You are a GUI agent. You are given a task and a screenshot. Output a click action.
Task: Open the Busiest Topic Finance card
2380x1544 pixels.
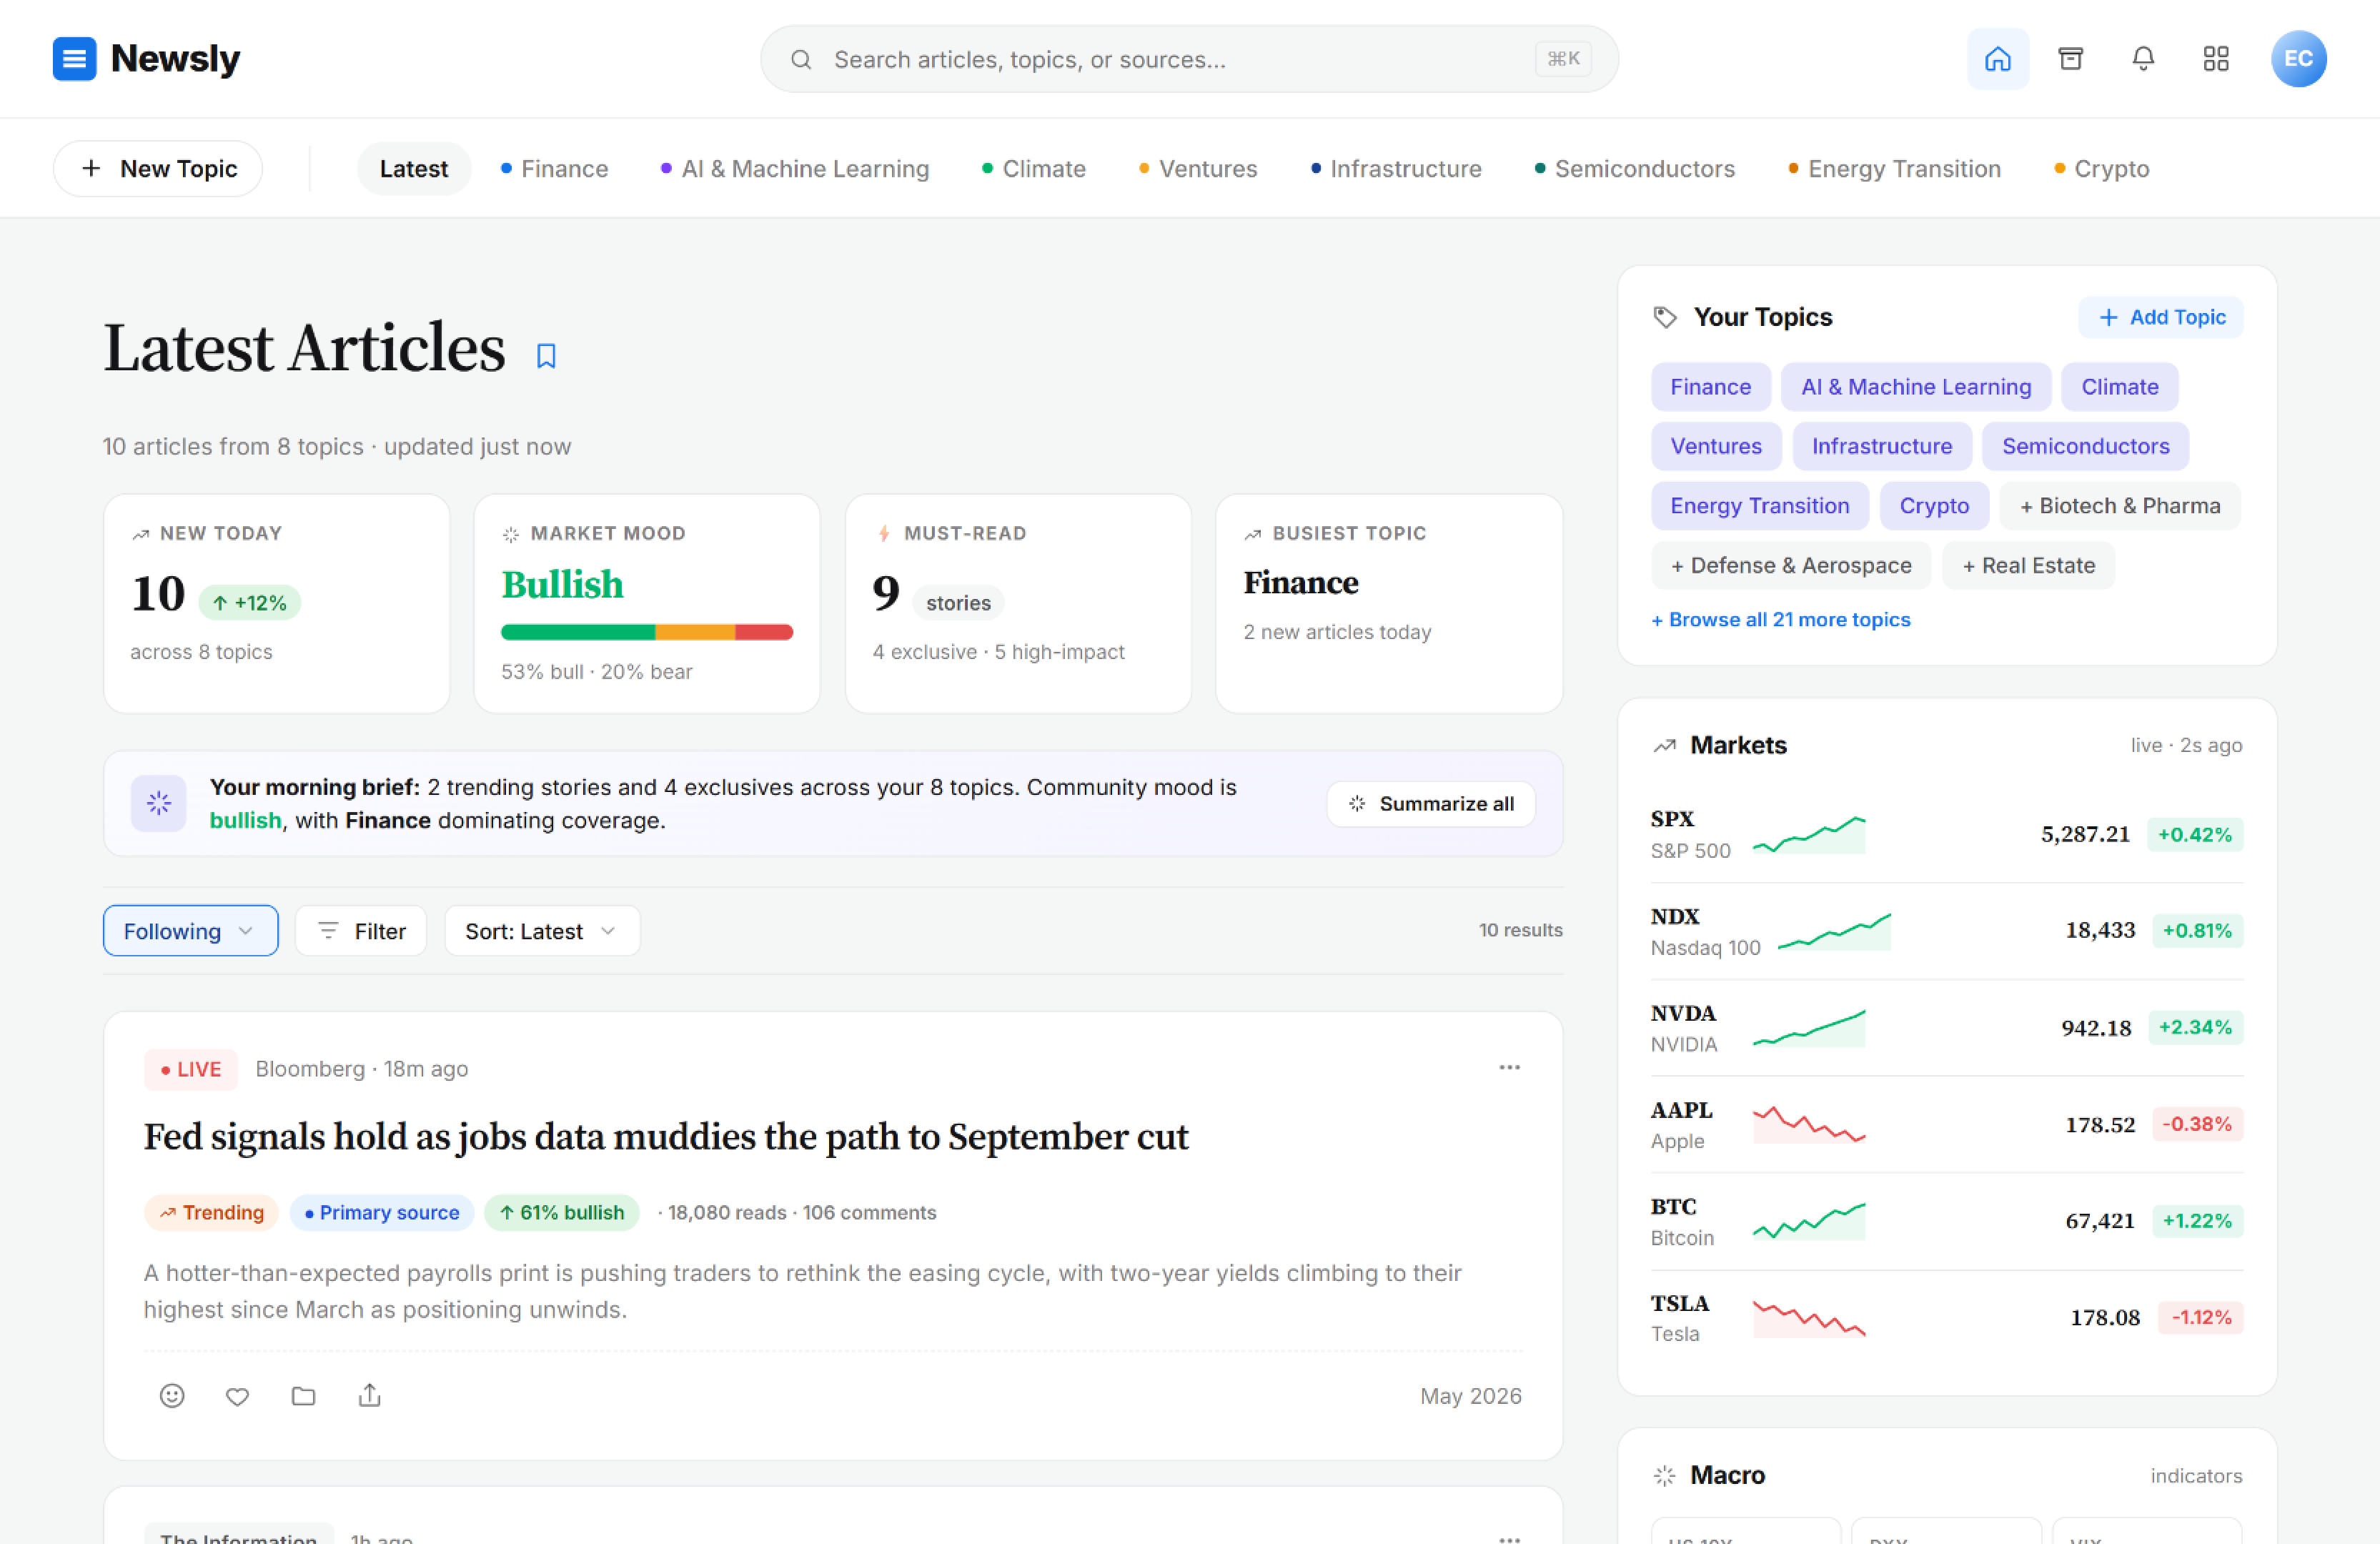[x=1388, y=603]
